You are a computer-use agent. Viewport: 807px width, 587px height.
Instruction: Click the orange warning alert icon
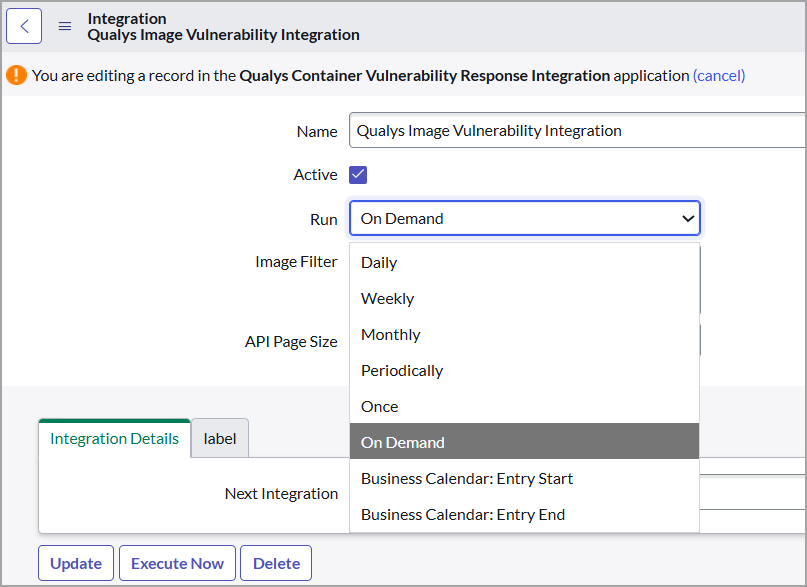pyautogui.click(x=17, y=74)
